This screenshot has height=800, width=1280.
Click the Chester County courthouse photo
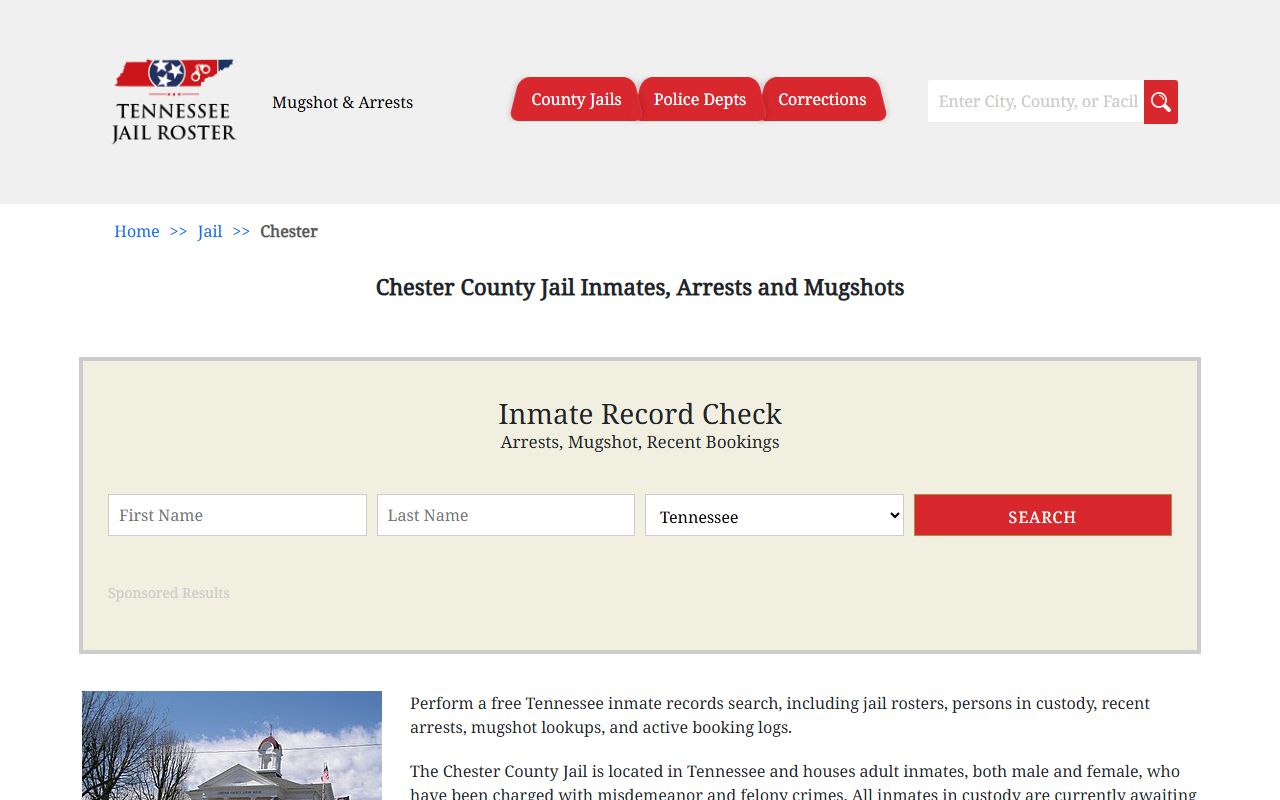click(232, 745)
